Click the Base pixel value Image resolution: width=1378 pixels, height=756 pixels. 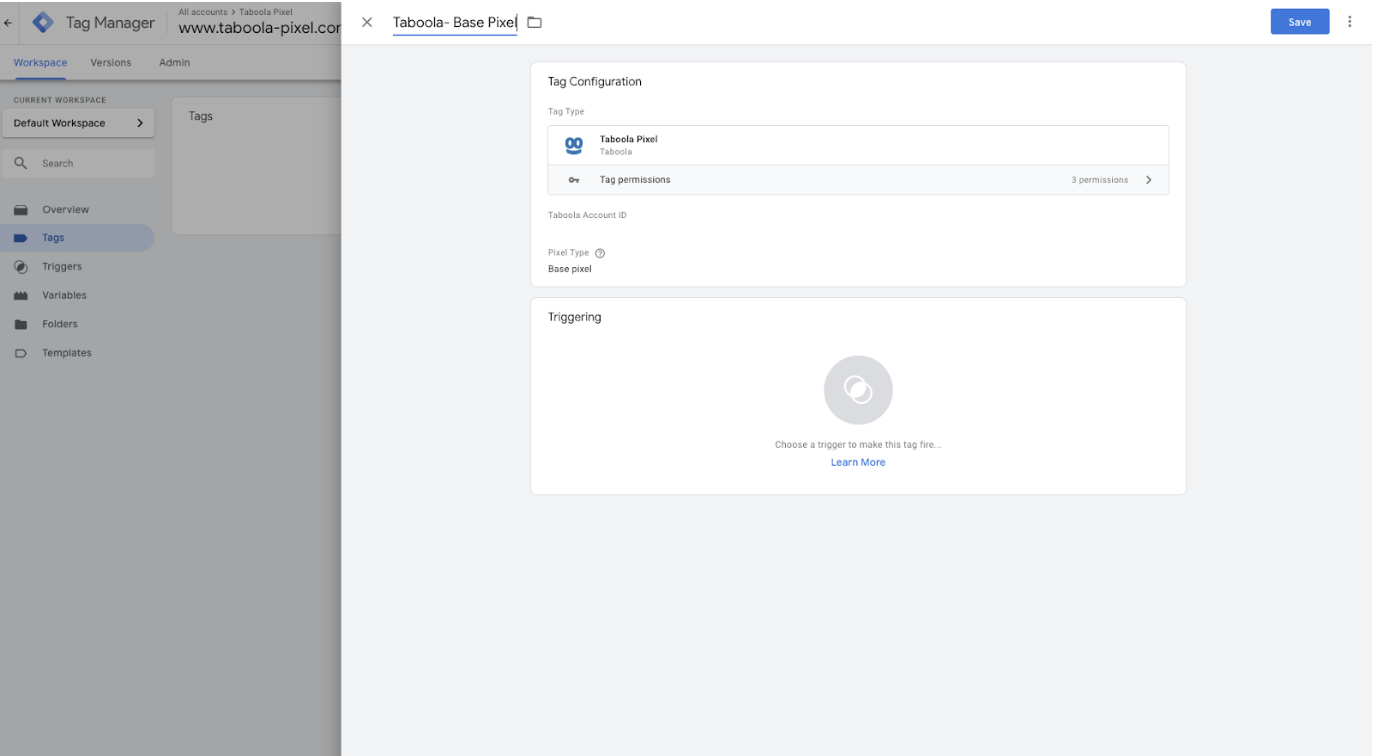point(570,269)
